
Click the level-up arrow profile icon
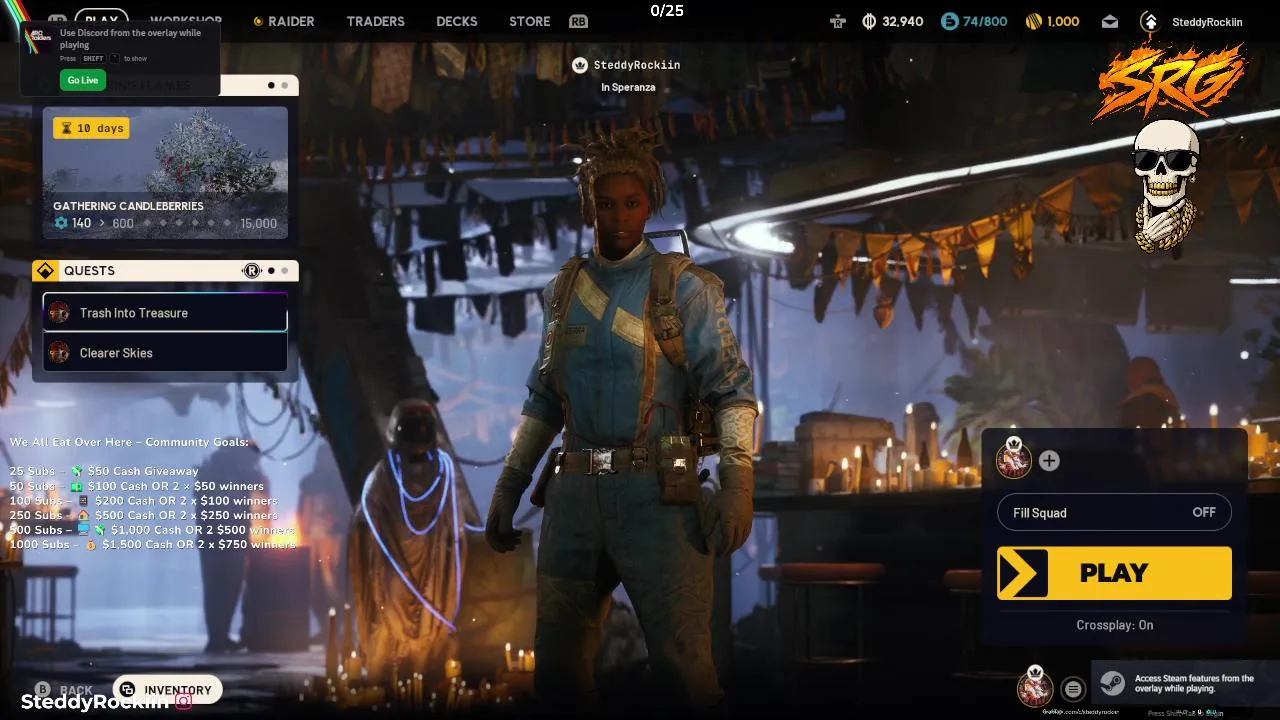pyautogui.click(x=1150, y=21)
